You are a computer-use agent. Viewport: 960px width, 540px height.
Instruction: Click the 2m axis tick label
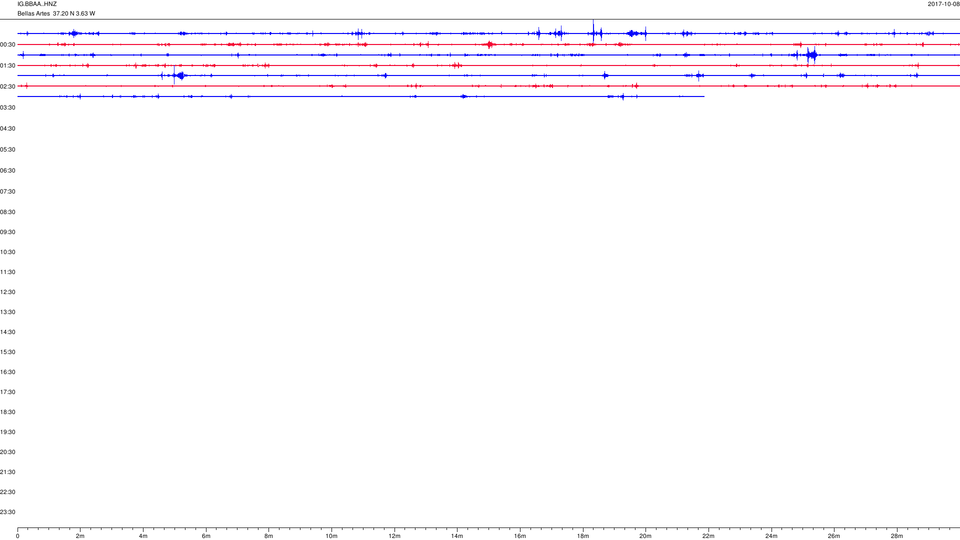point(80,536)
